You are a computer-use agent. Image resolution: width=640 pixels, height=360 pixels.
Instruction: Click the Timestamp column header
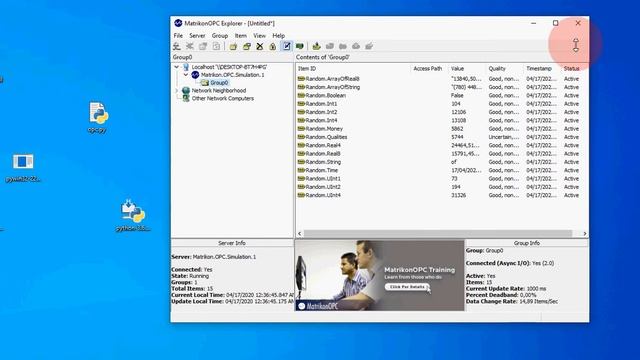[x=542, y=69]
